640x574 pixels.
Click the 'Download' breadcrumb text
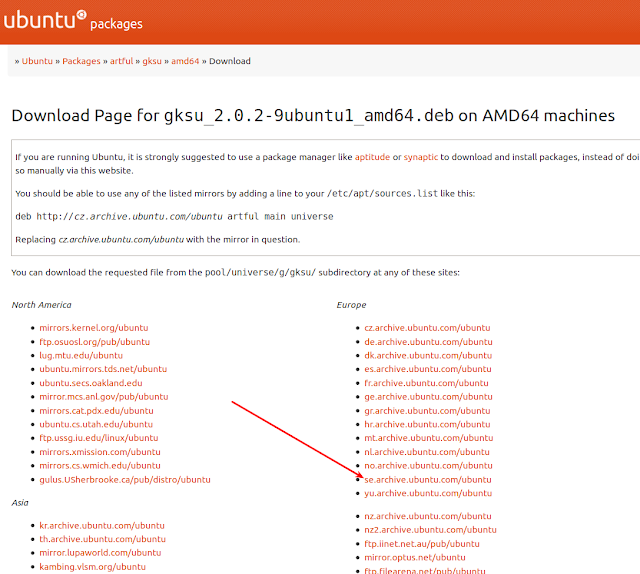(x=230, y=61)
